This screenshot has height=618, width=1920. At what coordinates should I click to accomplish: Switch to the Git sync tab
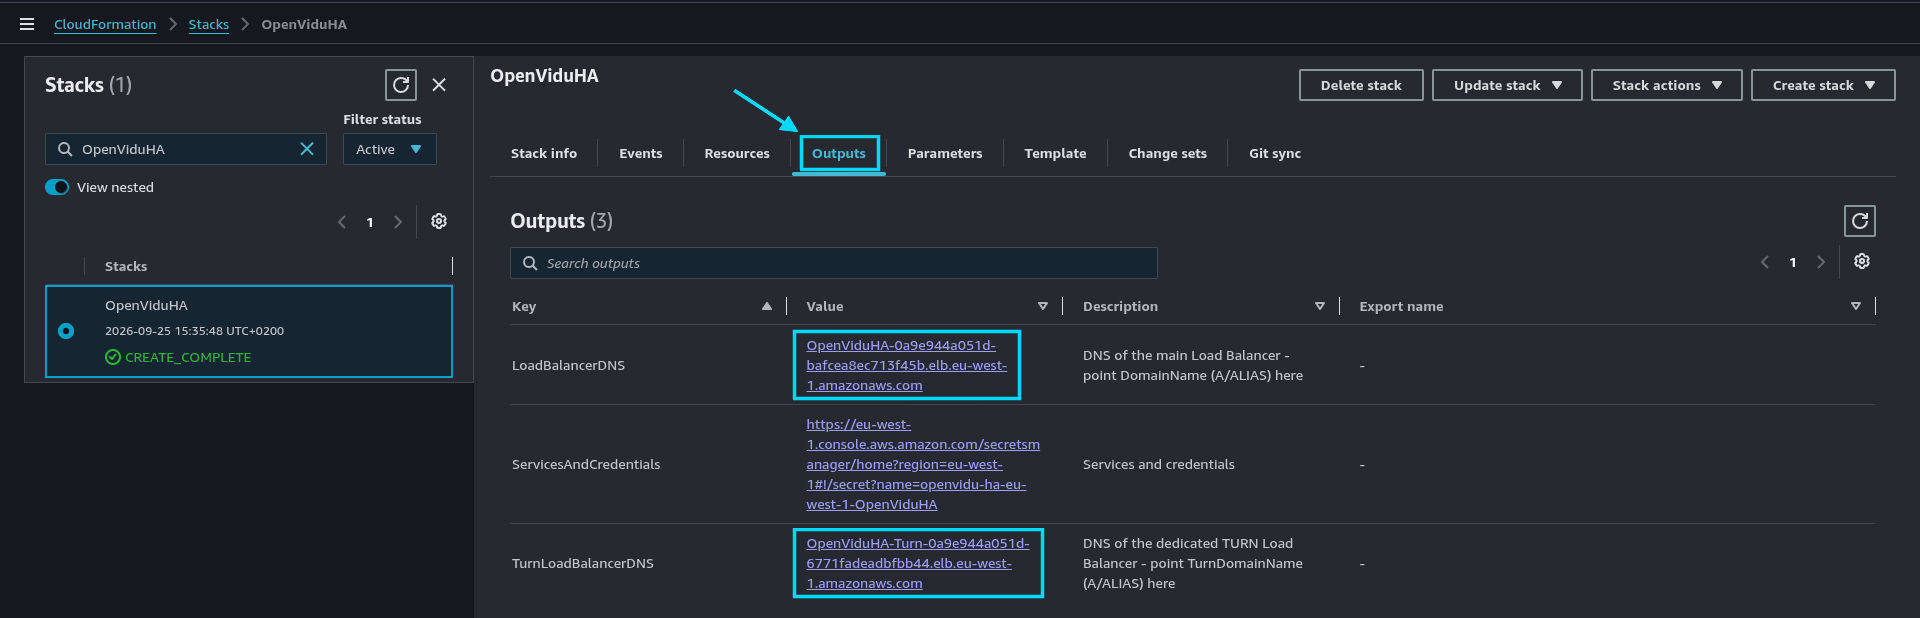coord(1275,153)
